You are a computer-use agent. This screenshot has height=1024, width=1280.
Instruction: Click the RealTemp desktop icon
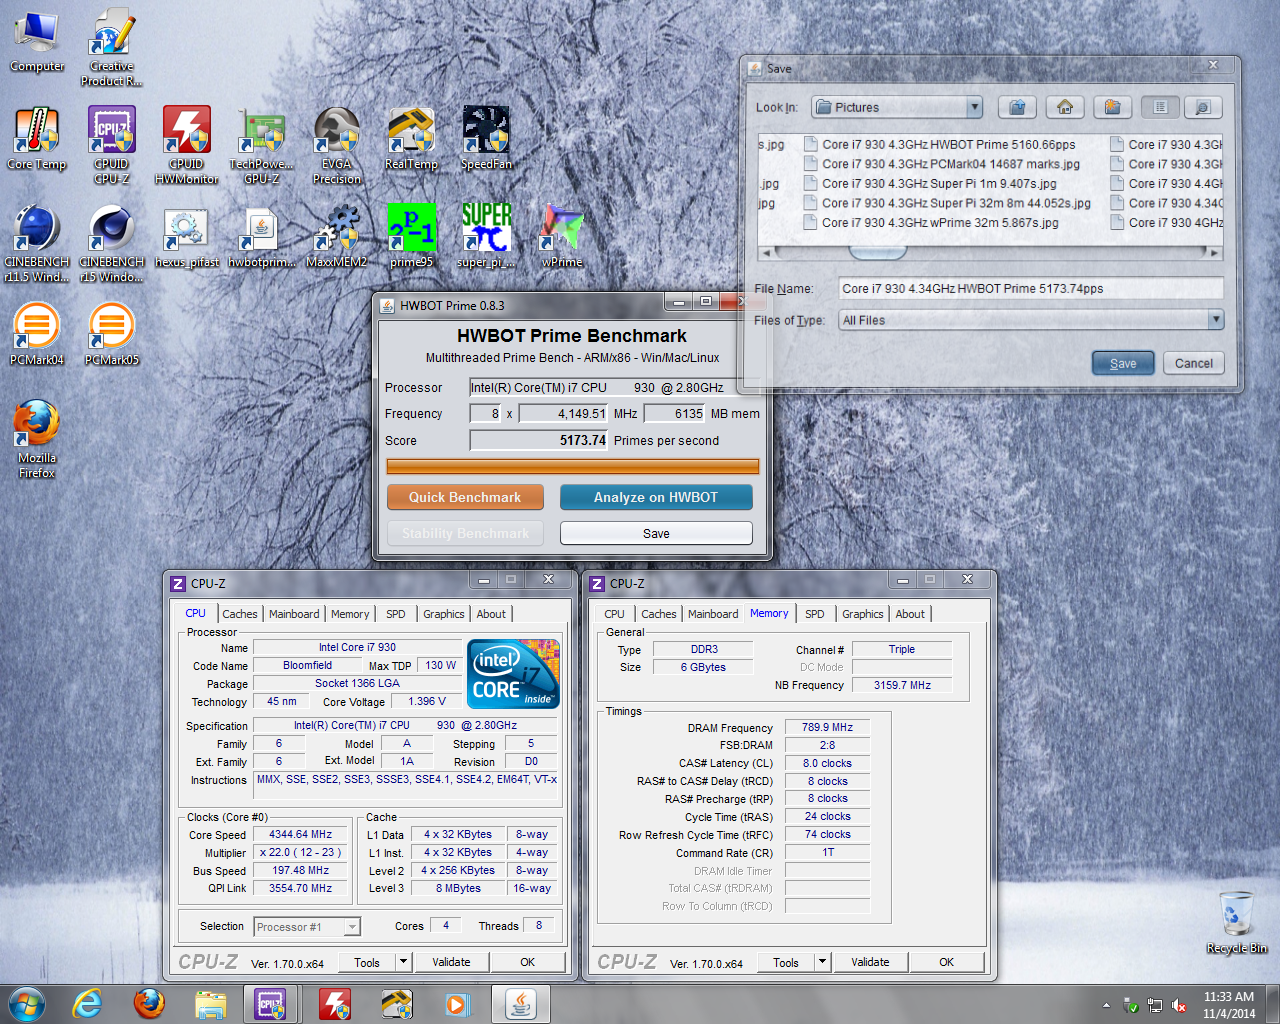[411, 139]
